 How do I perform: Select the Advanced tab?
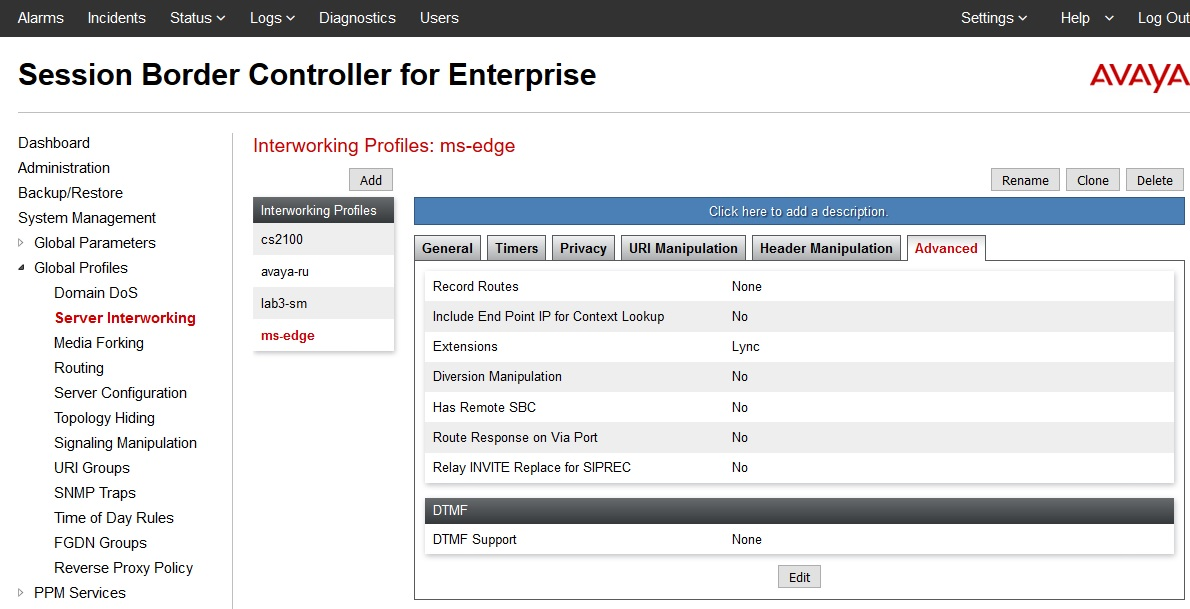pyautogui.click(x=946, y=248)
